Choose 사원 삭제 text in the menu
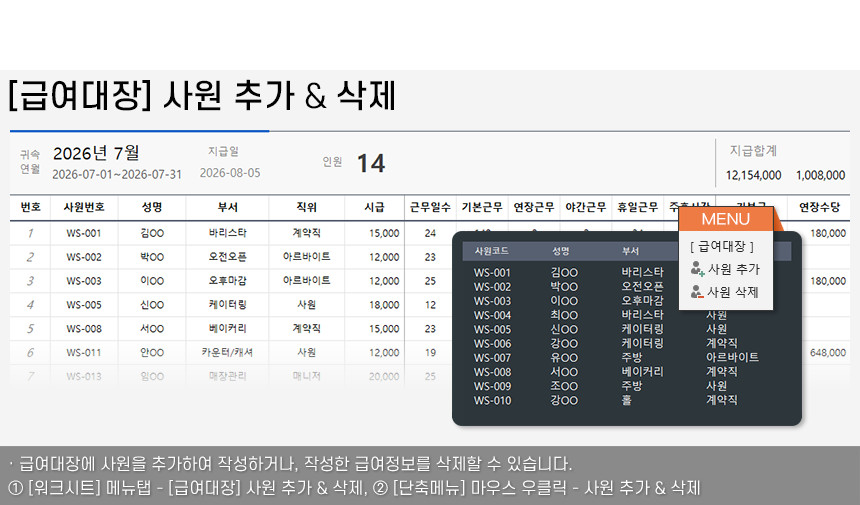Screen dimensions: 860x505 [734, 292]
